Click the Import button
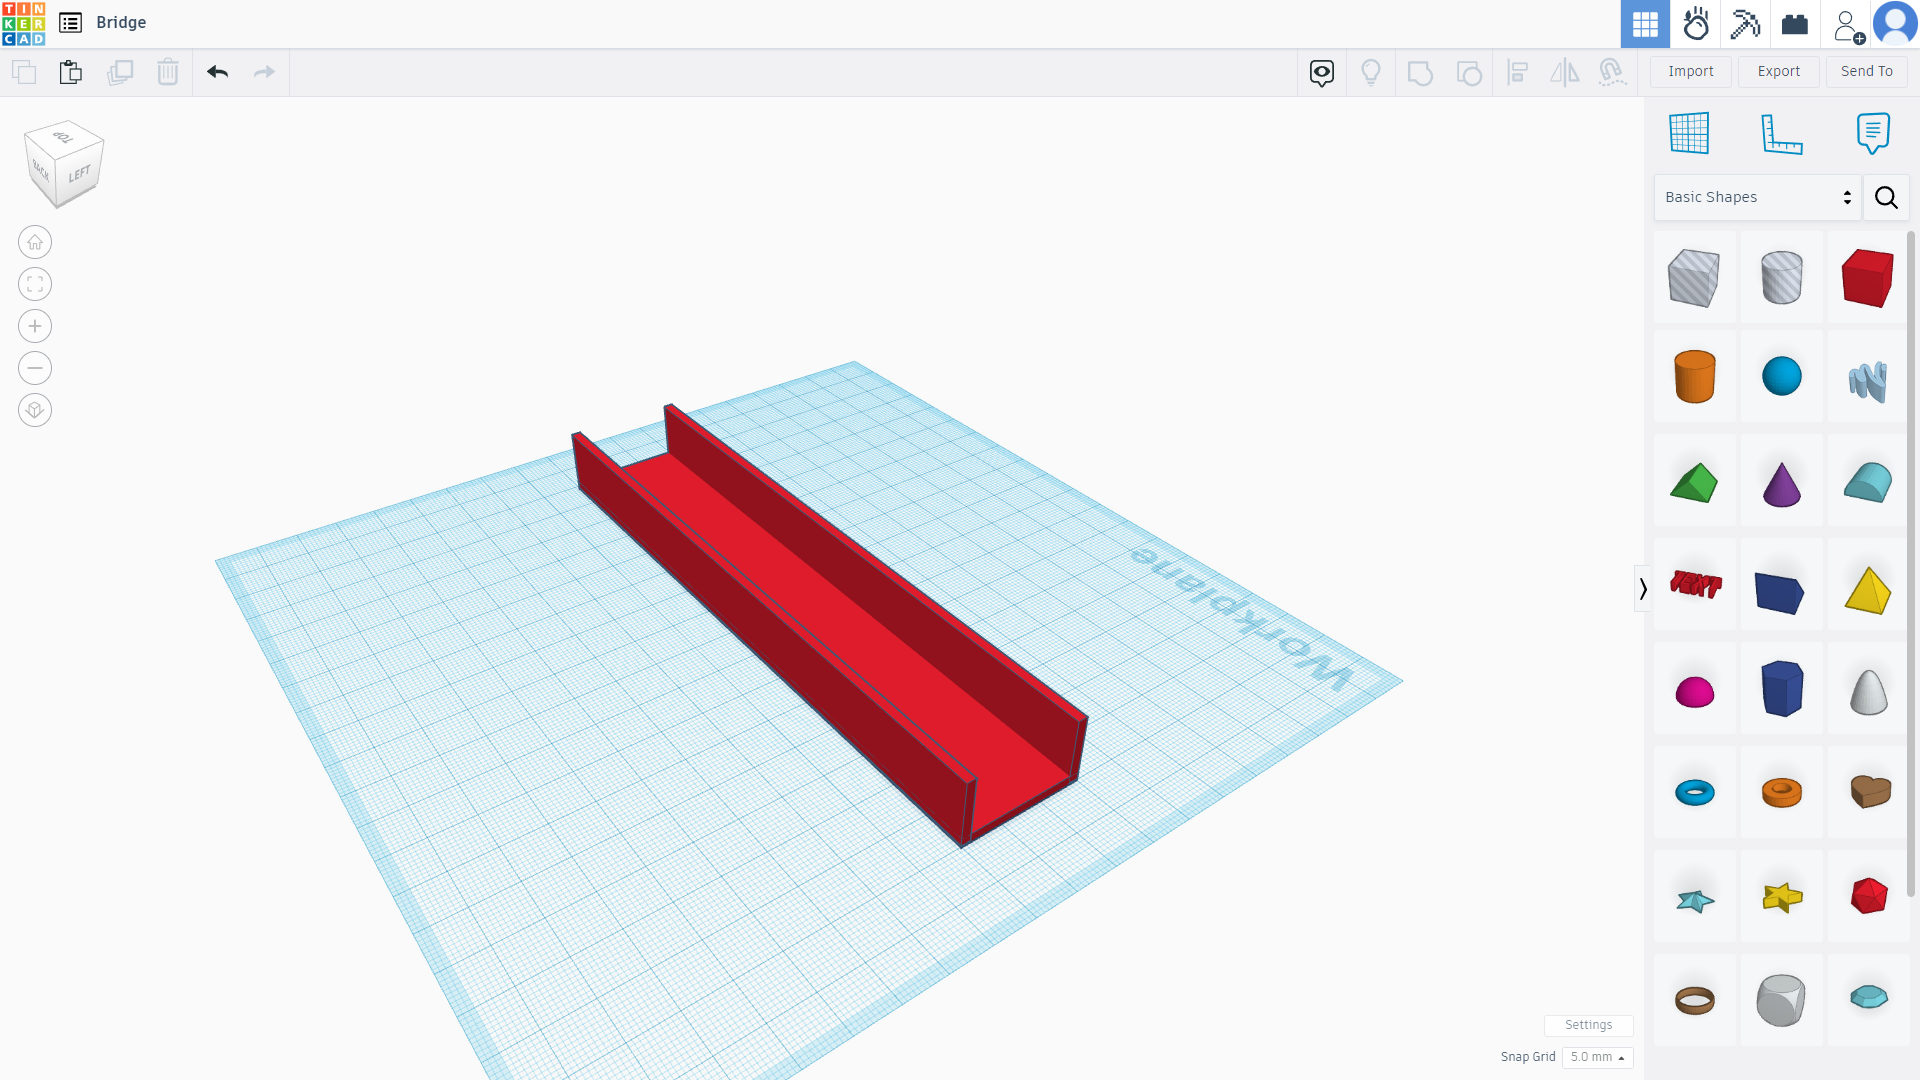Screen dimensions: 1920x1080 click(x=1690, y=71)
